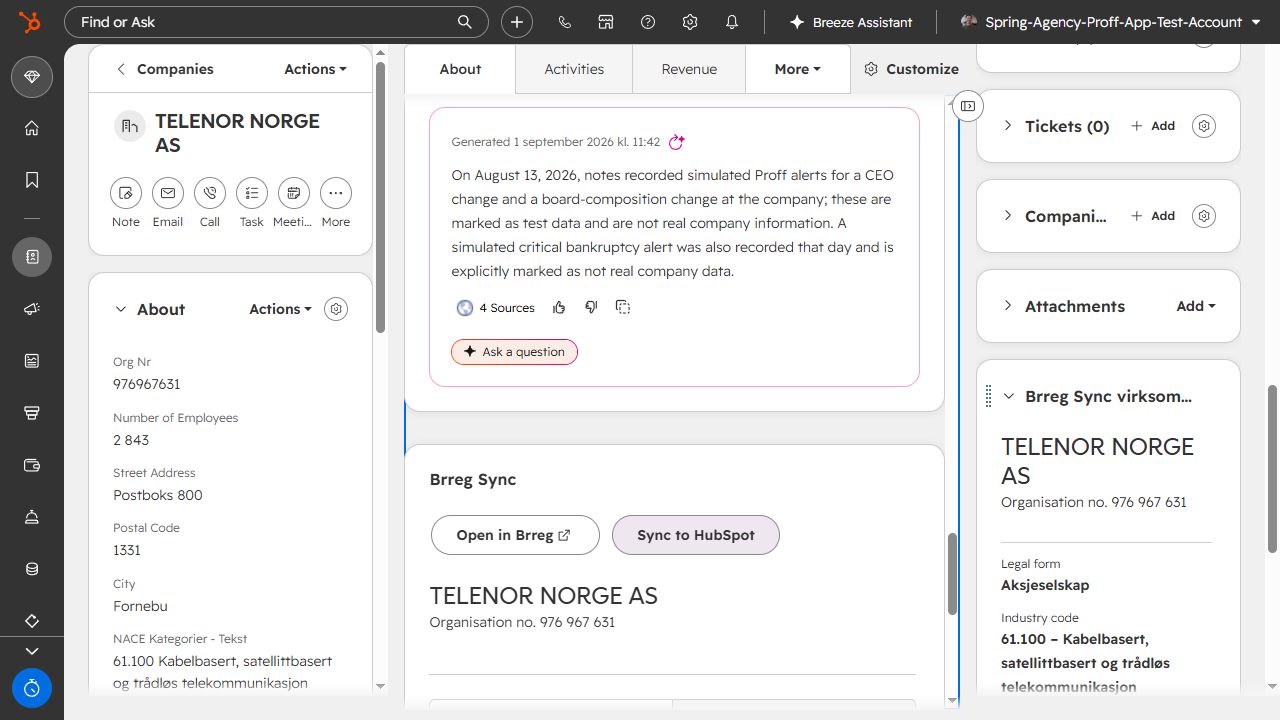Open the Commerce wallet sidebar icon
This screenshot has height=720, width=1280.
[x=32, y=465]
